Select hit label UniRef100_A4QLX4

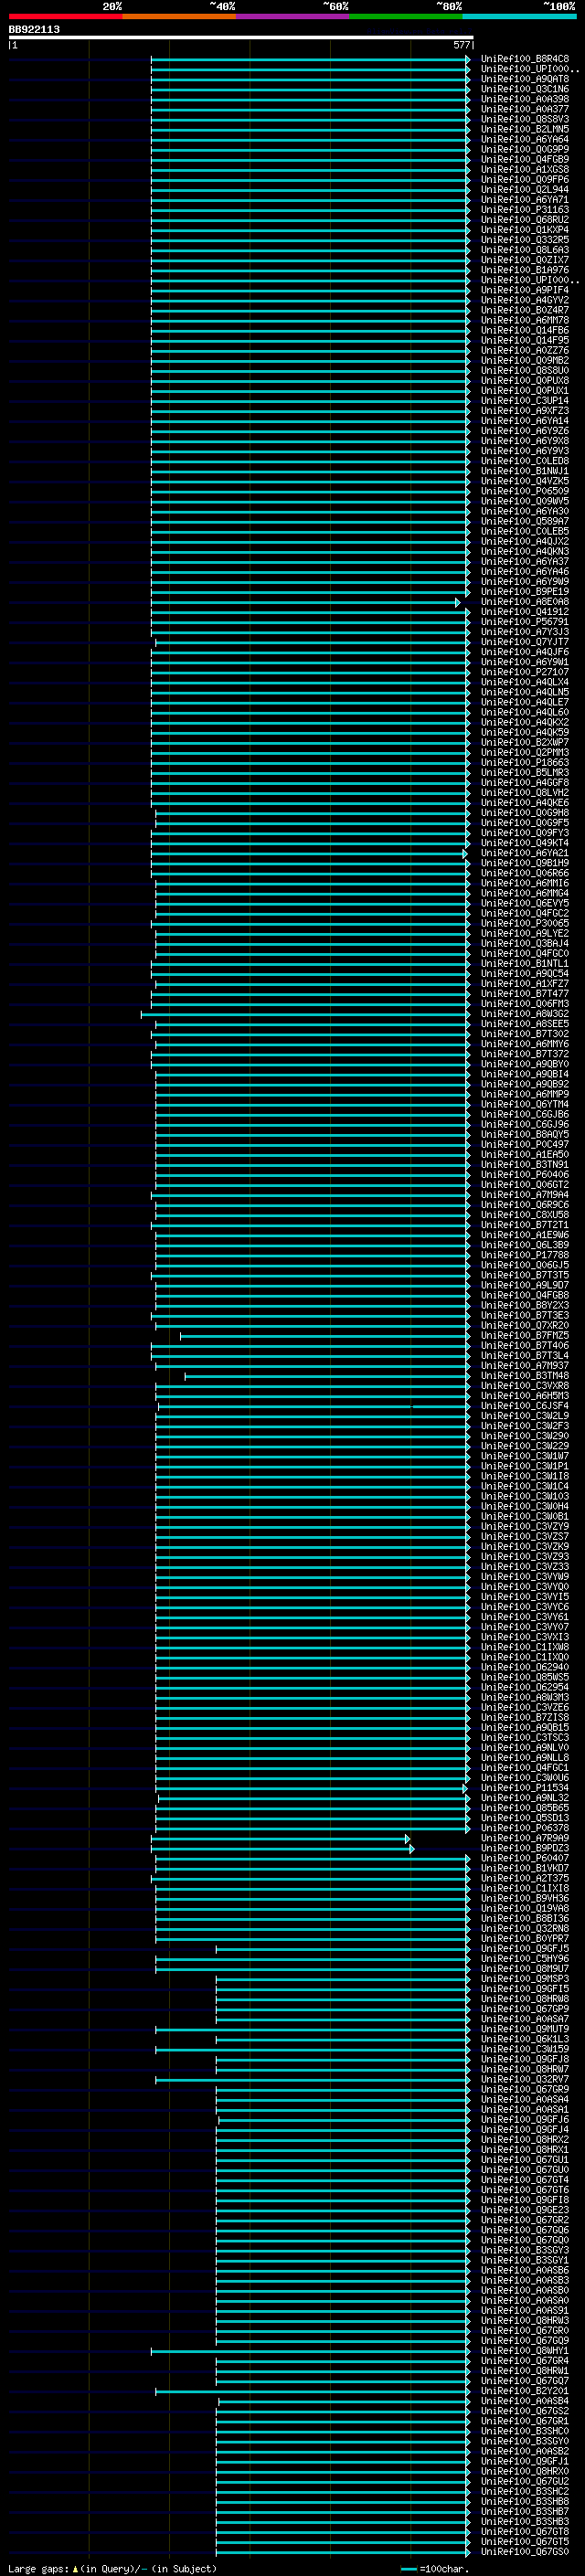click(x=525, y=682)
